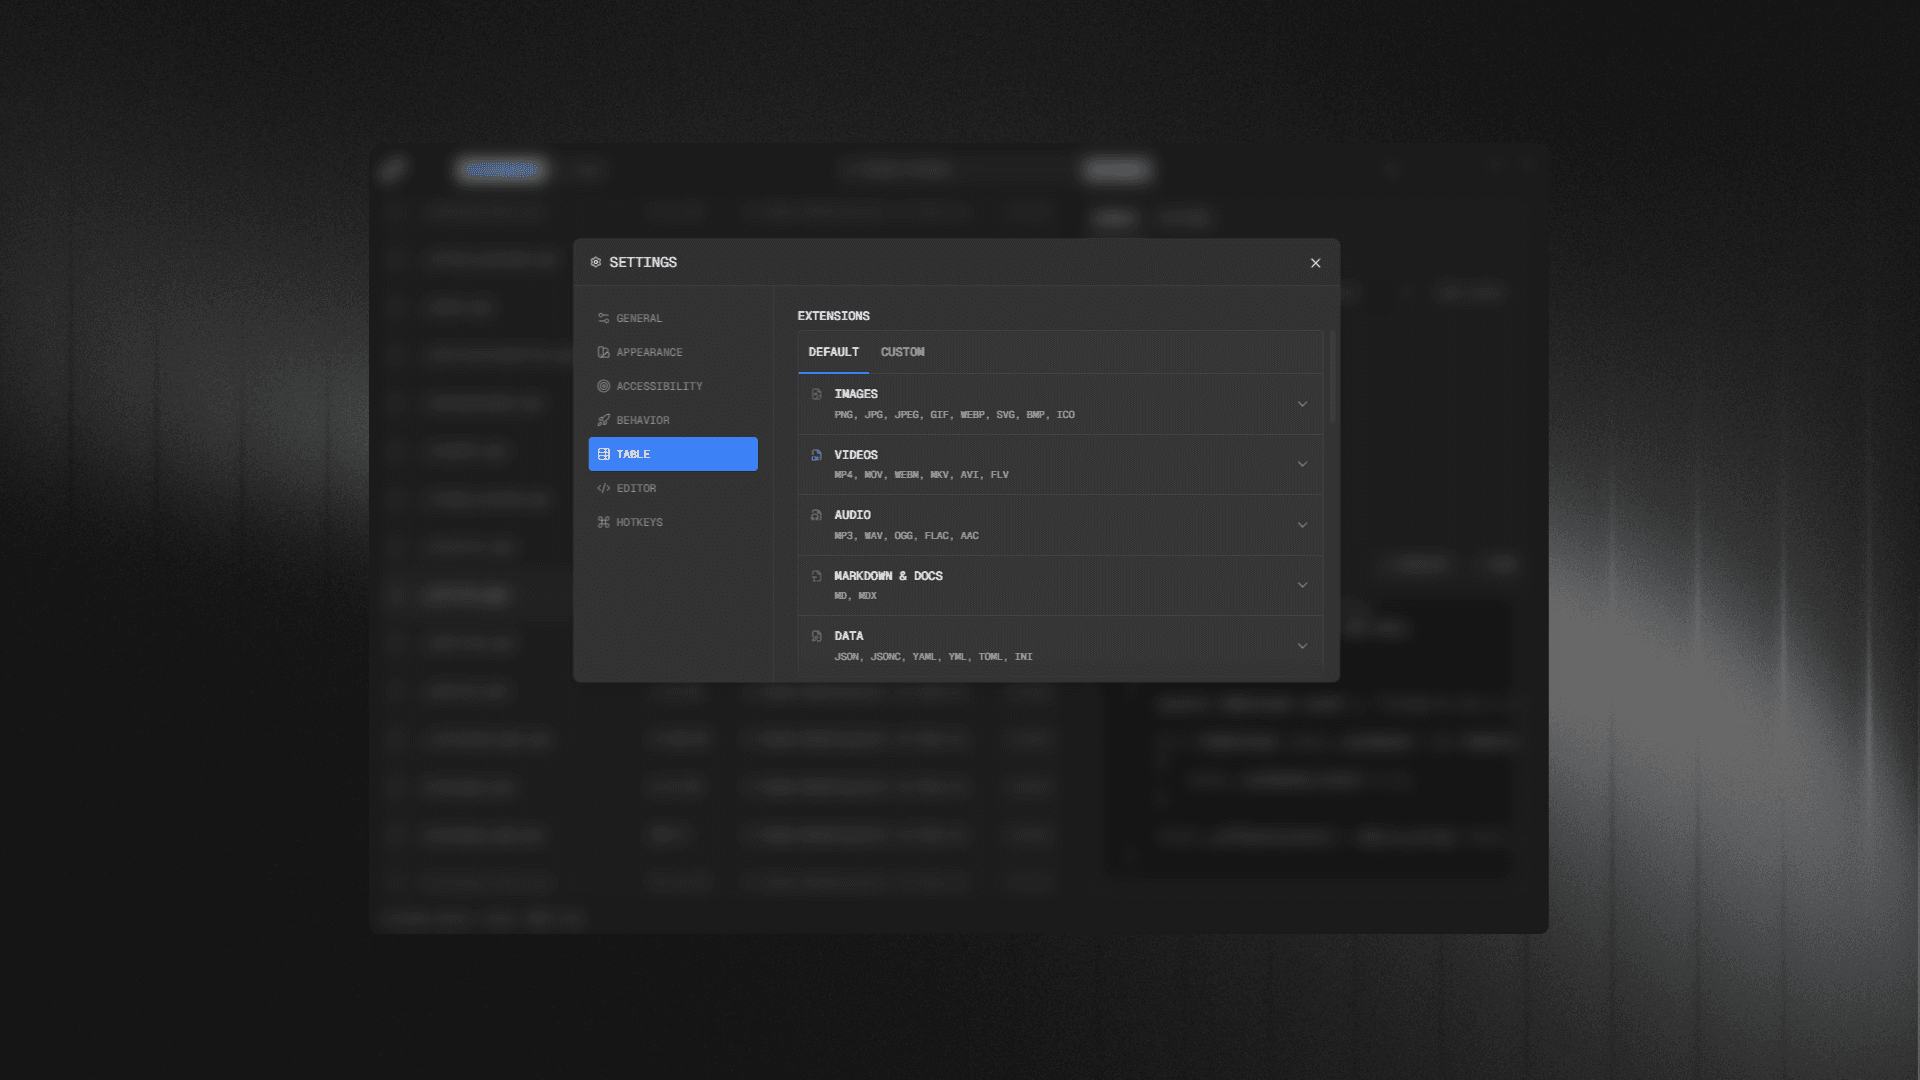Click the Videos file type icon
This screenshot has height=1080, width=1920.
(x=817, y=455)
